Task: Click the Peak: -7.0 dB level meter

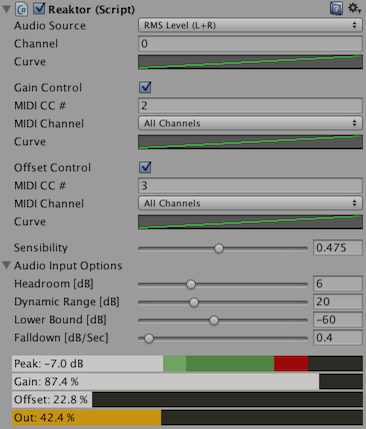Action: (x=187, y=363)
